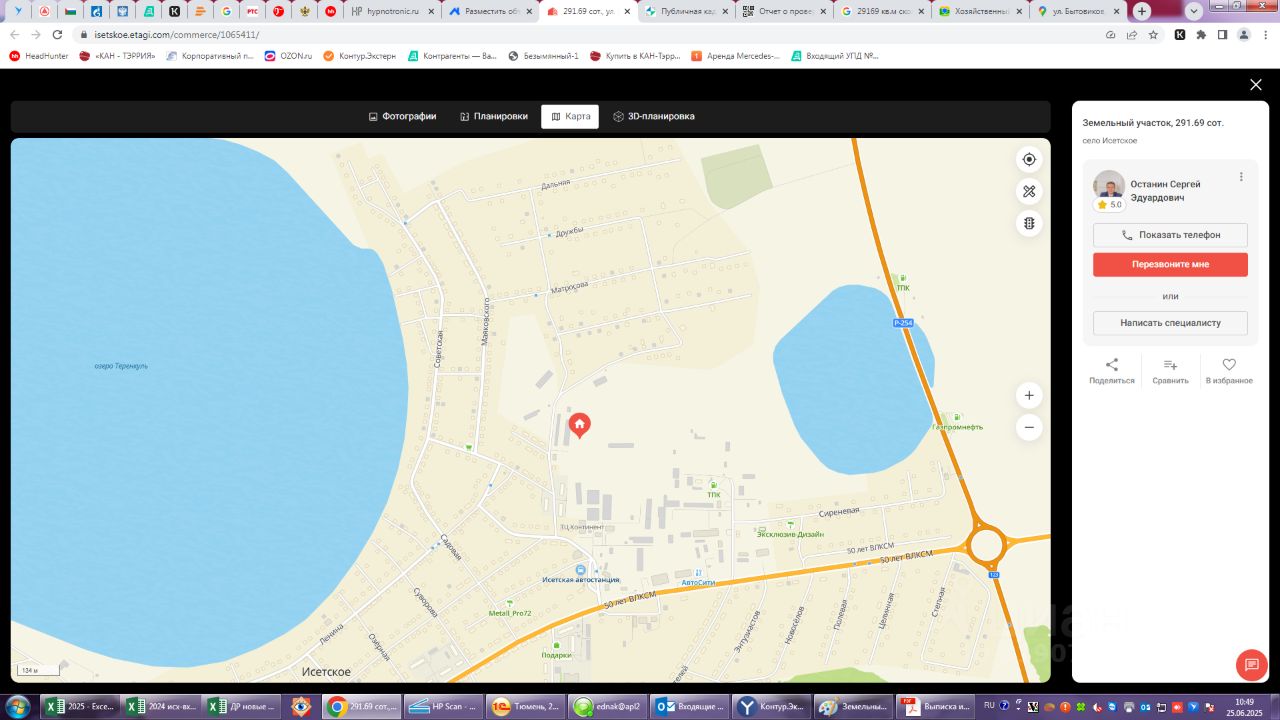The image size is (1280, 720).
Task: Open the Windows Start button
Action: [x=18, y=706]
